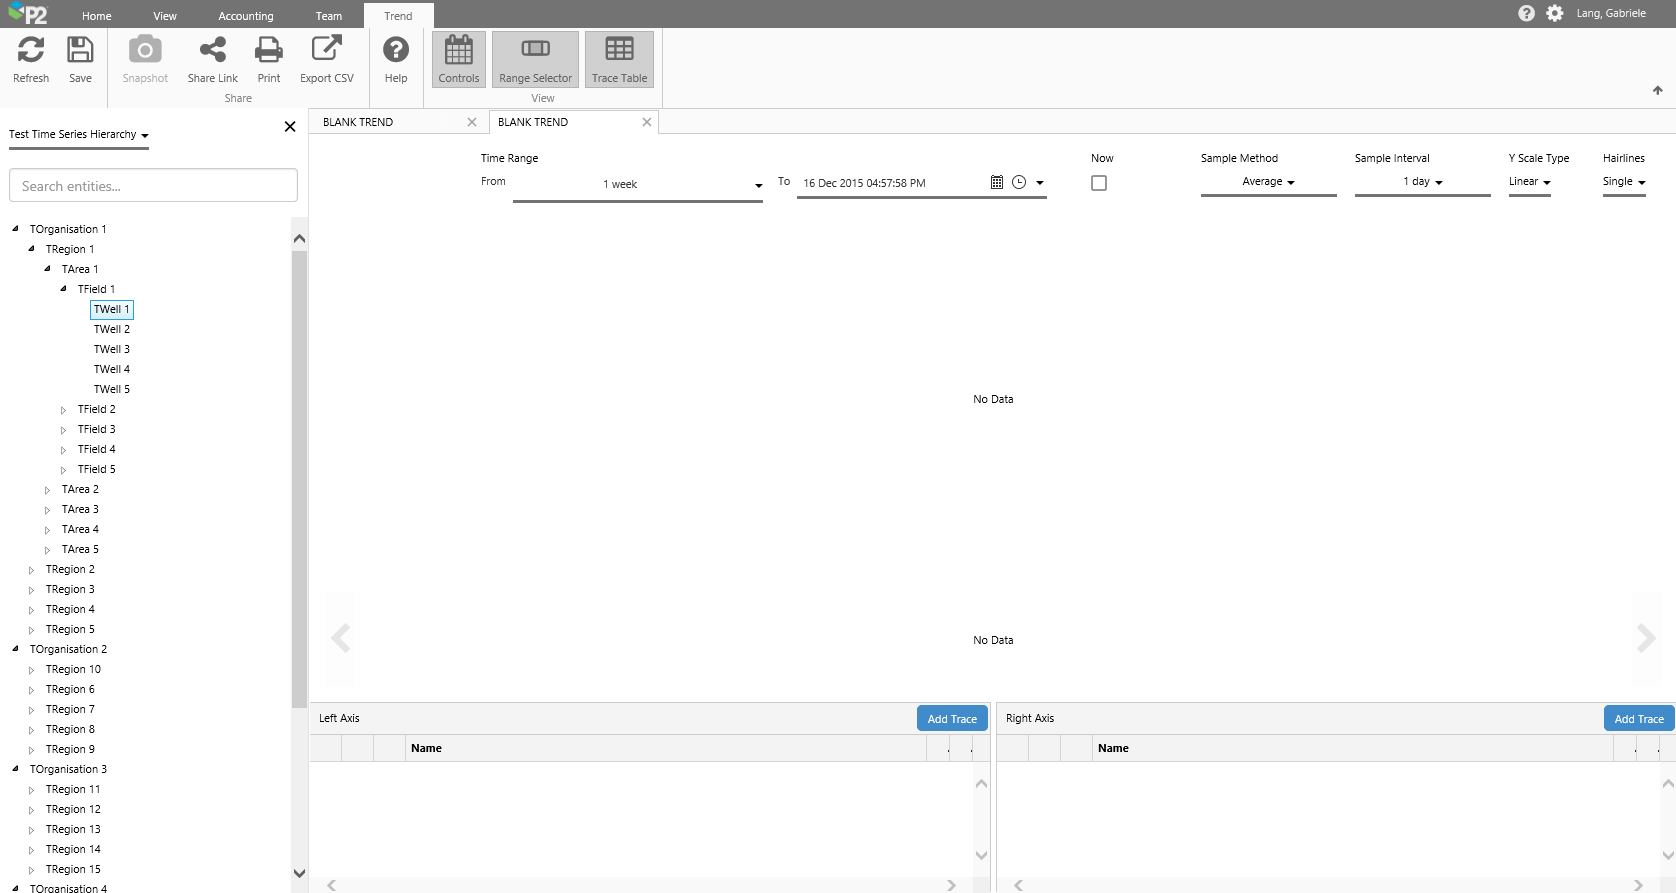This screenshot has height=893, width=1676.
Task: Click the Search entities input field
Action: [153, 186]
